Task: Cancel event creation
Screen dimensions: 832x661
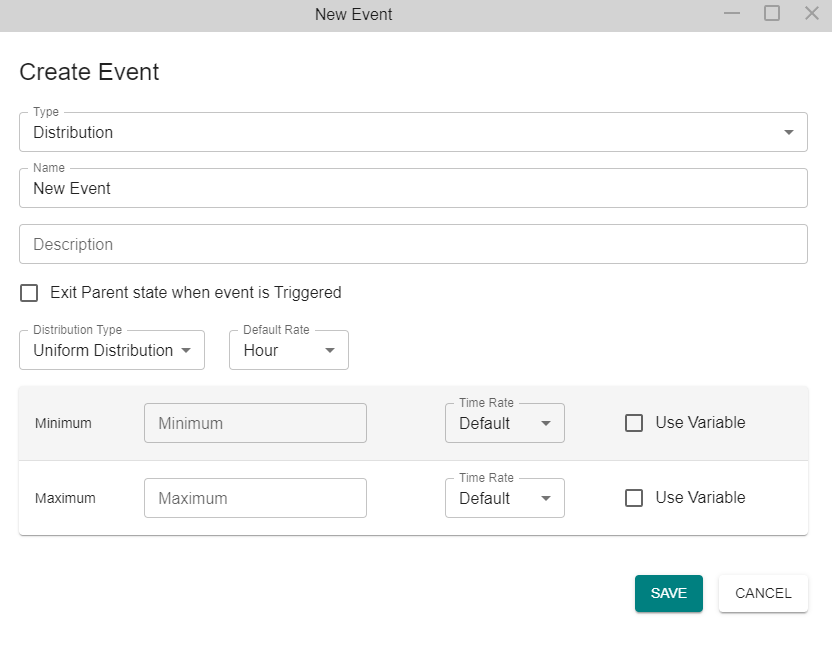Action: 763,593
